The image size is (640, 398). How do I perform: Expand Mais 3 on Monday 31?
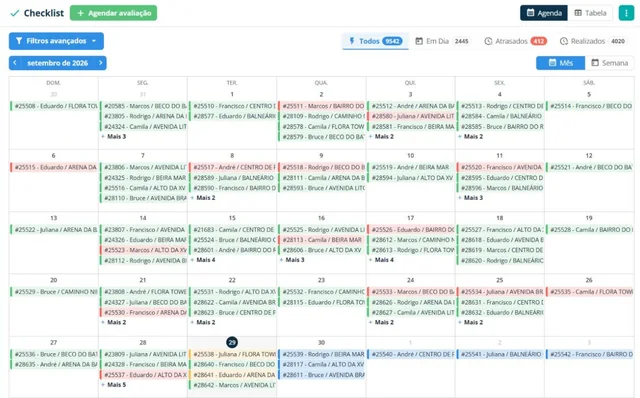[x=114, y=136]
